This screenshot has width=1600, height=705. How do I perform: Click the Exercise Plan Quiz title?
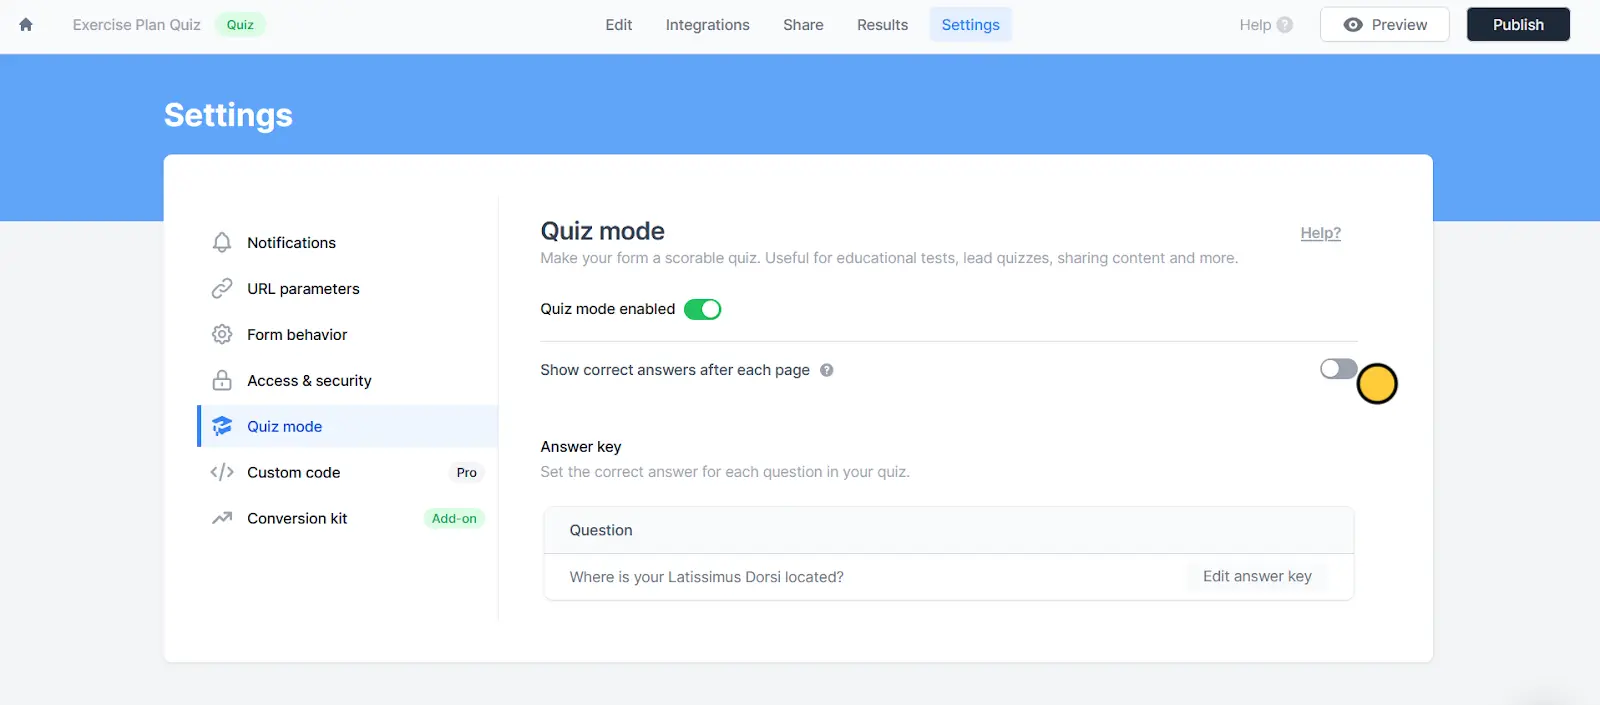pyautogui.click(x=136, y=25)
